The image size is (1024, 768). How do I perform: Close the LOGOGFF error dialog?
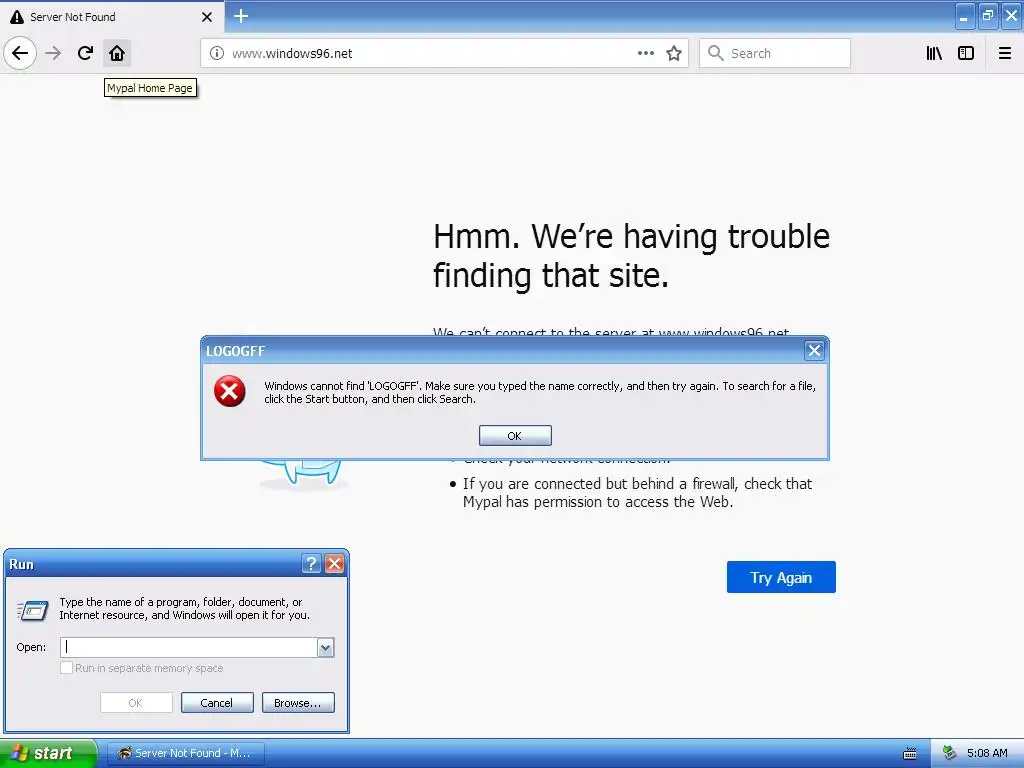pyautogui.click(x=814, y=351)
